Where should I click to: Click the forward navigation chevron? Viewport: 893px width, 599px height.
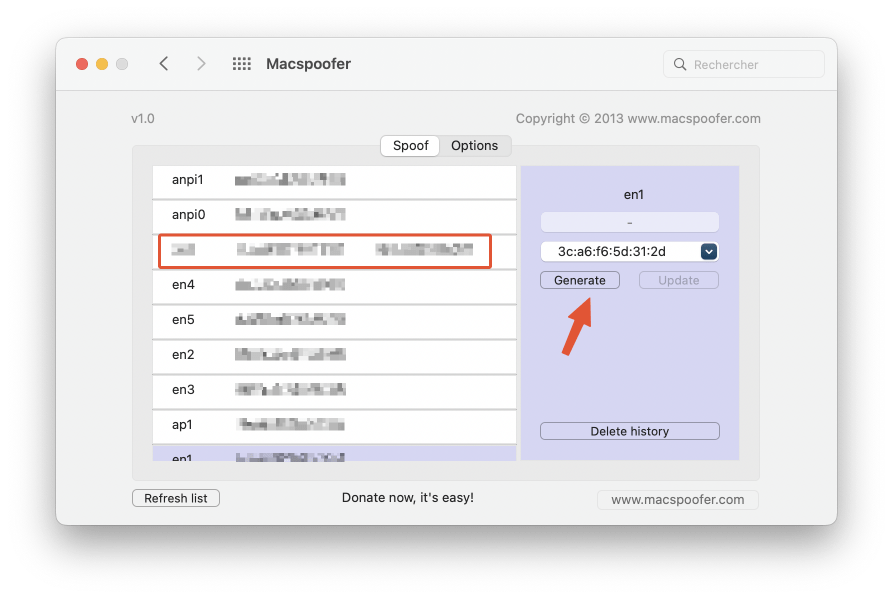pyautogui.click(x=200, y=63)
